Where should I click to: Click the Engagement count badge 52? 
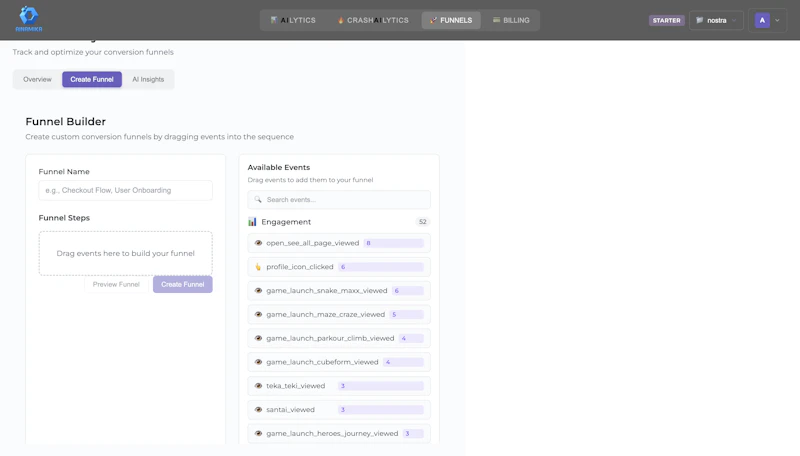(x=422, y=222)
